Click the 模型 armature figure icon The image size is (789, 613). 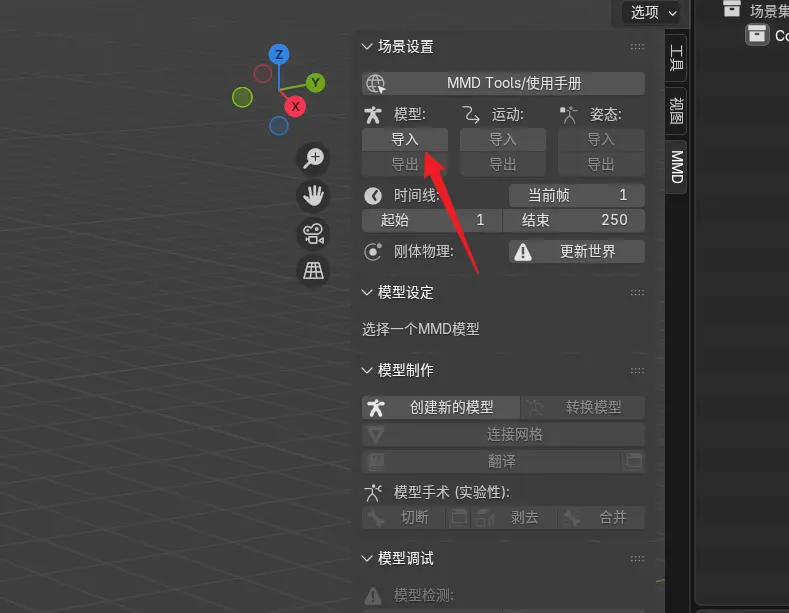tap(373, 115)
